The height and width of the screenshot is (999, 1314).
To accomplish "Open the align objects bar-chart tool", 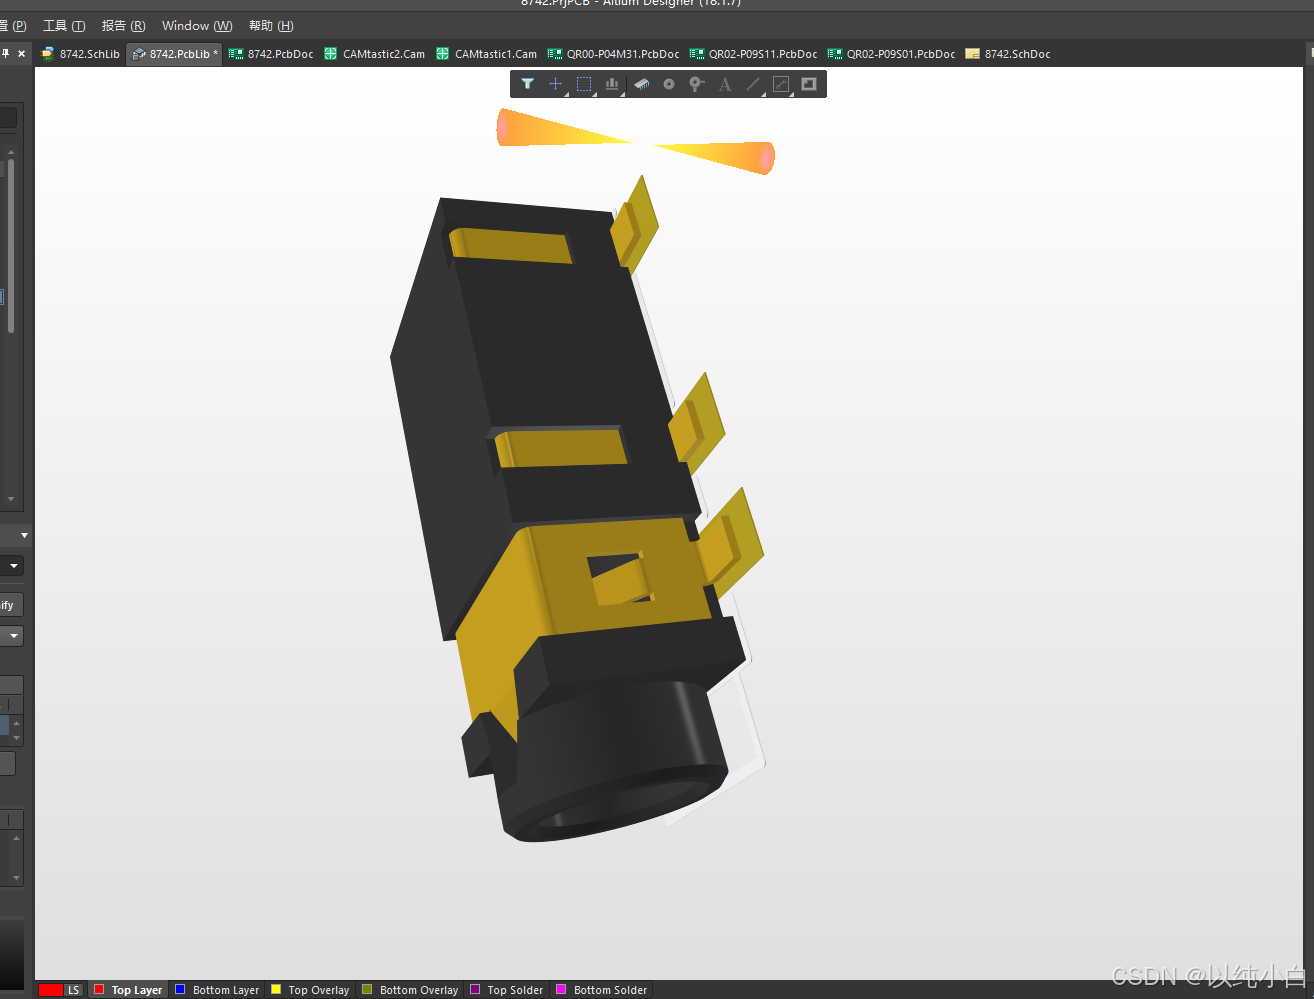I will click(x=612, y=84).
